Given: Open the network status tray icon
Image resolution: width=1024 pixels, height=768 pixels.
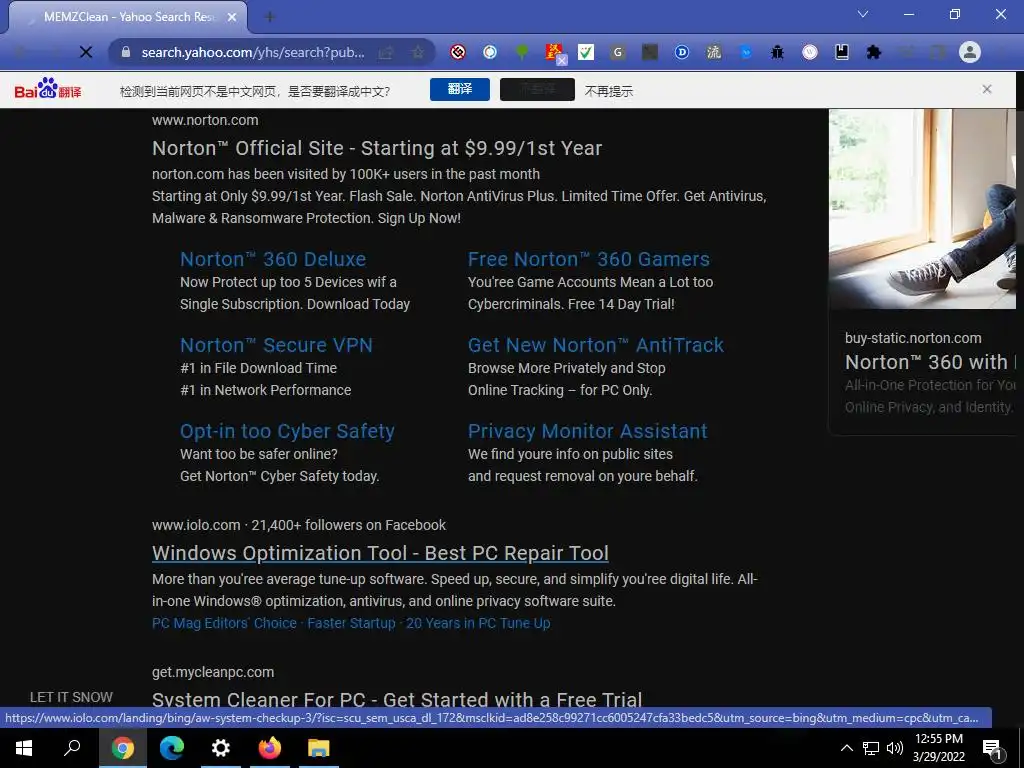Looking at the screenshot, I should 871,748.
